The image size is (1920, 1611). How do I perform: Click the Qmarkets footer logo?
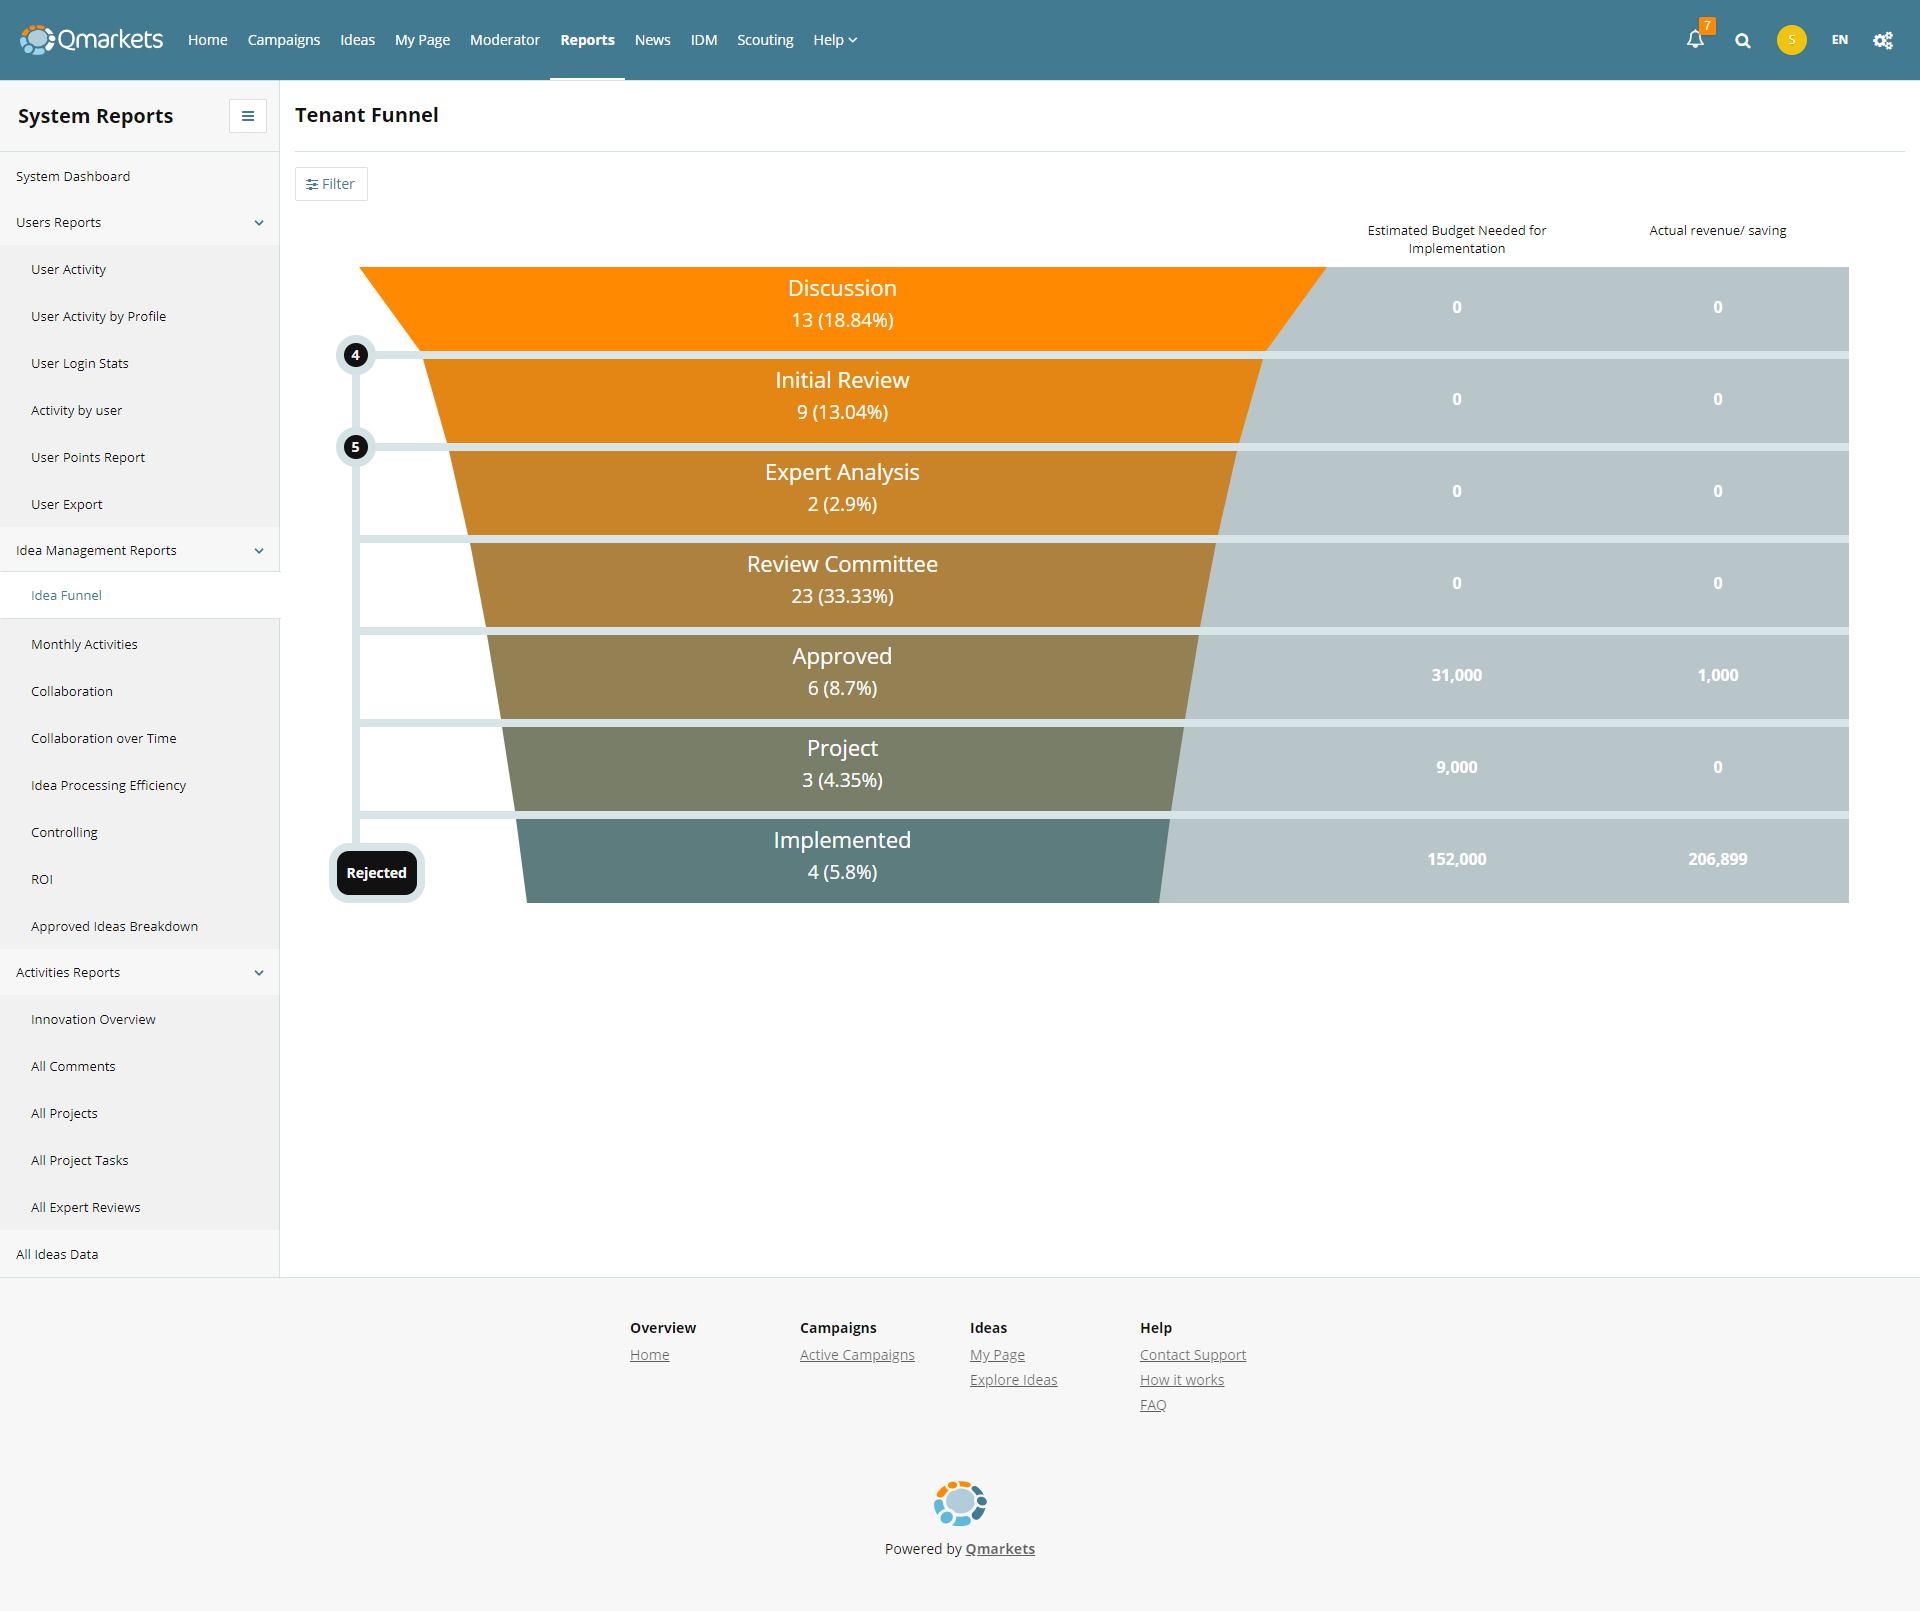point(960,1503)
